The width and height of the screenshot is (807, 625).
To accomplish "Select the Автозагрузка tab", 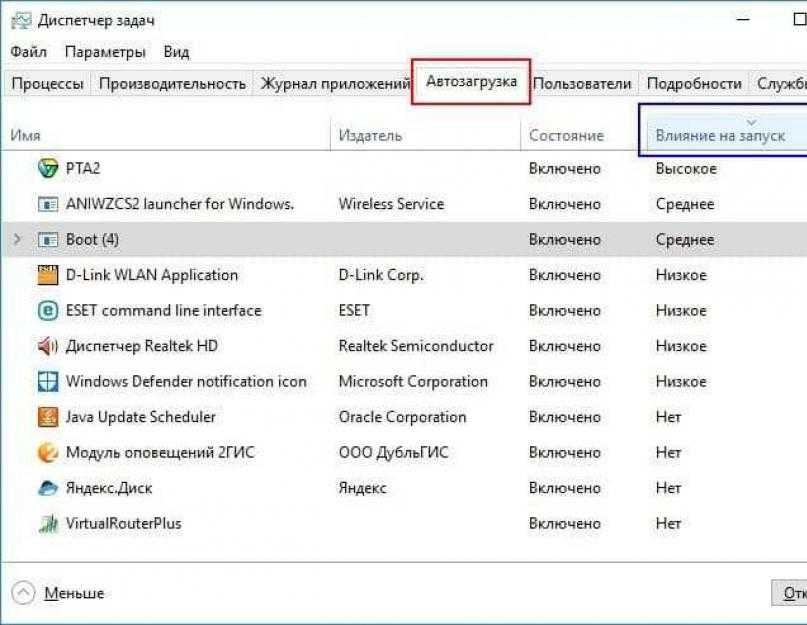I will 471,81.
